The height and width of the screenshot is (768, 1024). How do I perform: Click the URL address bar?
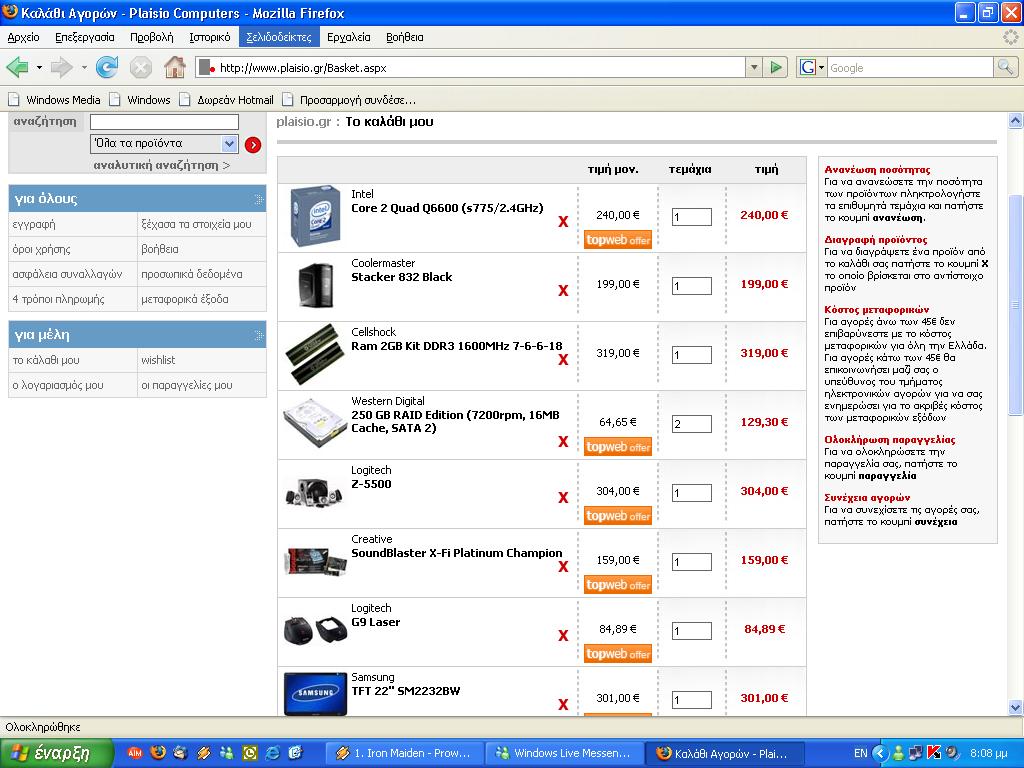[x=470, y=67]
